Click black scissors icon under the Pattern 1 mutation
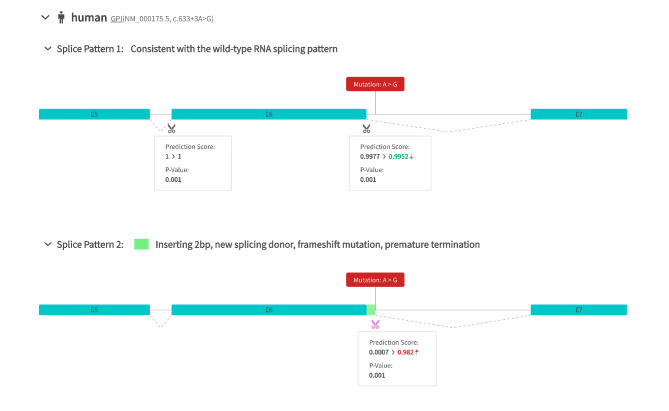 coord(367,128)
